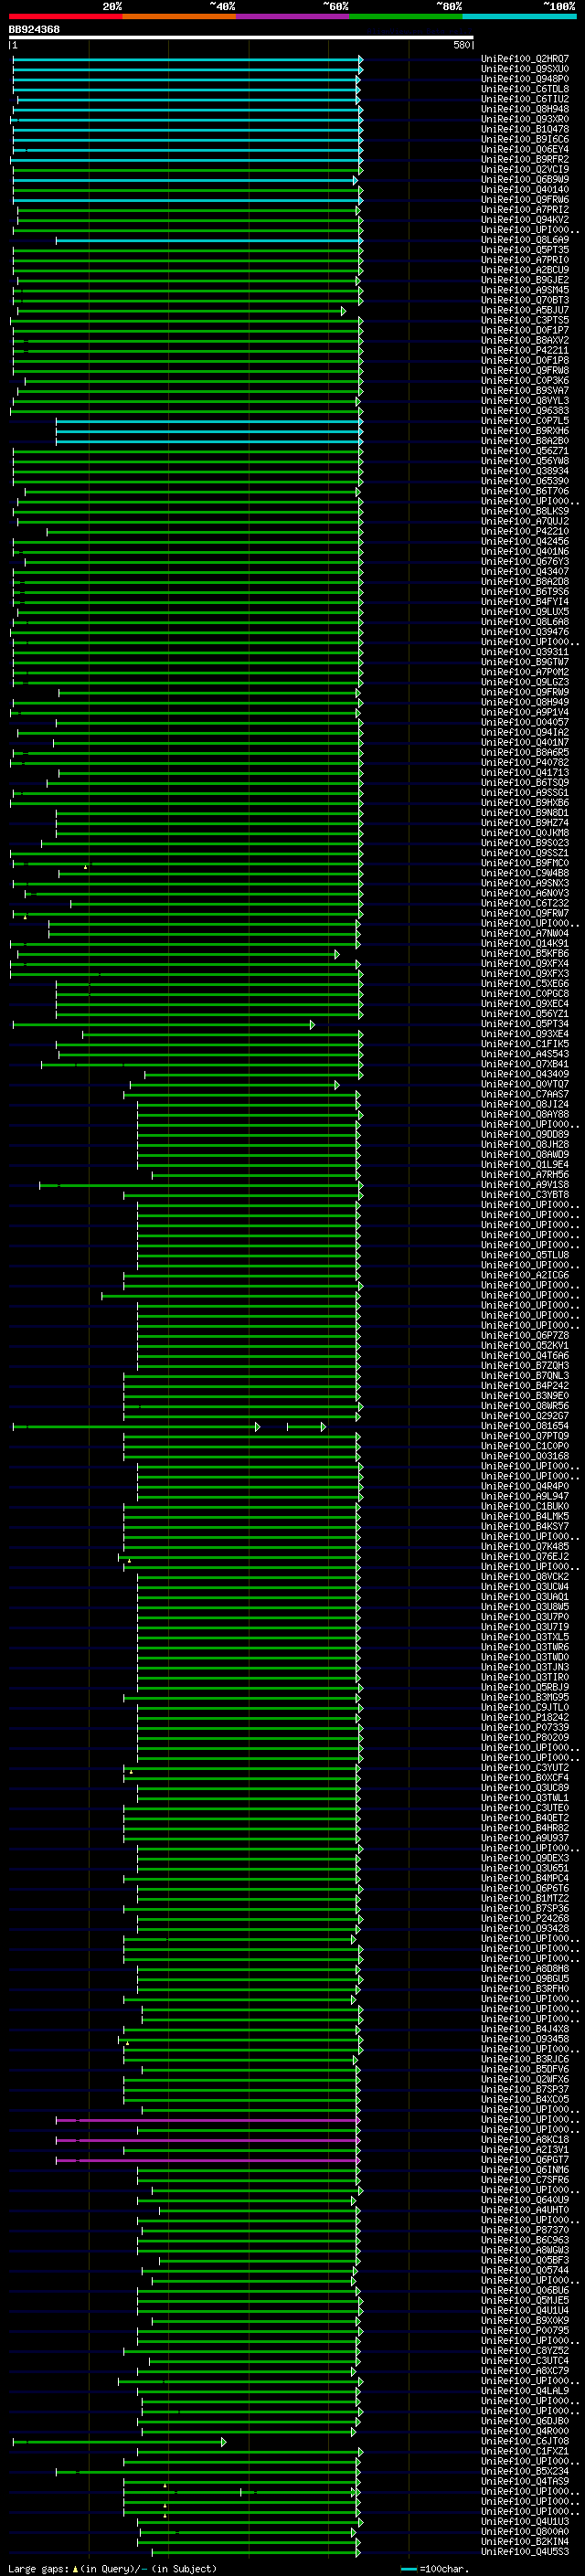Open the UniRef100_B9RXH6 label
Viewport: 585px width, 2576px height.
(x=525, y=431)
